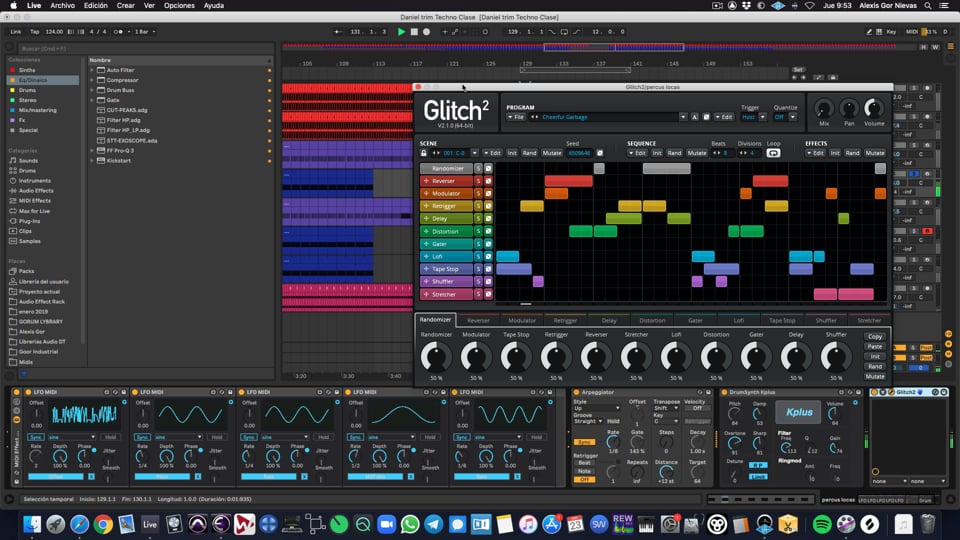960x540 pixels.
Task: Switch to the Reverser tab in Glitch2
Action: pos(478,320)
